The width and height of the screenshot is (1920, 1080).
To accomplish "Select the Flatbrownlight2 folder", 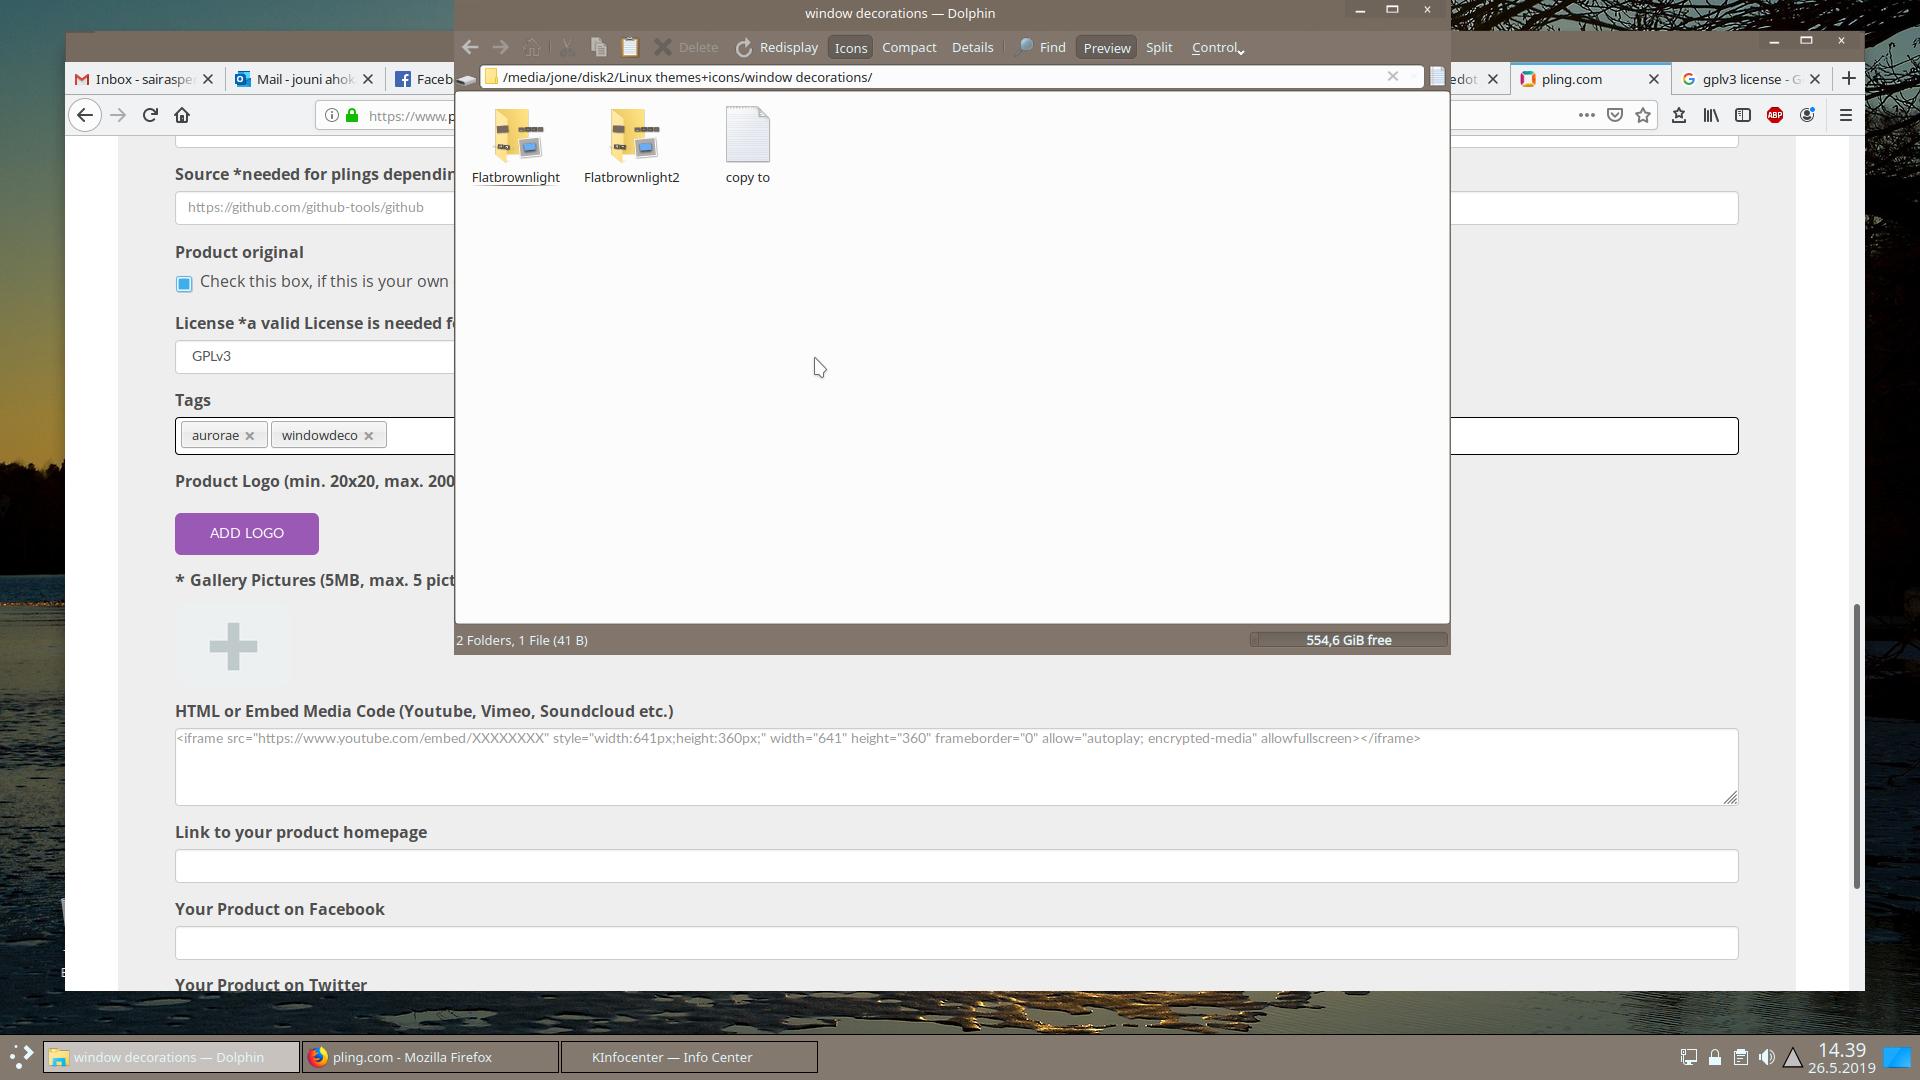I will coord(631,146).
